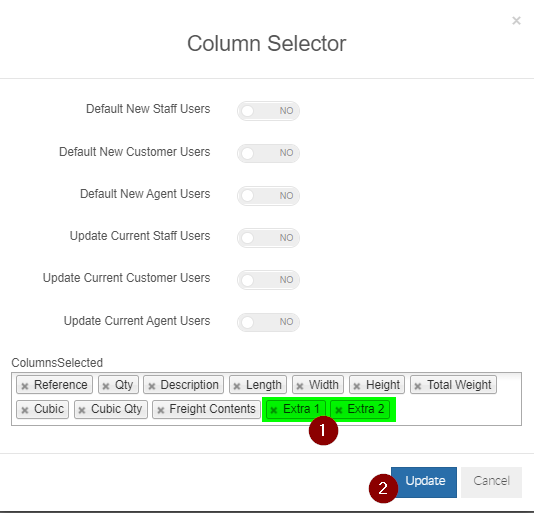Remove the Length column tag
The width and height of the screenshot is (534, 513).
pos(237,386)
